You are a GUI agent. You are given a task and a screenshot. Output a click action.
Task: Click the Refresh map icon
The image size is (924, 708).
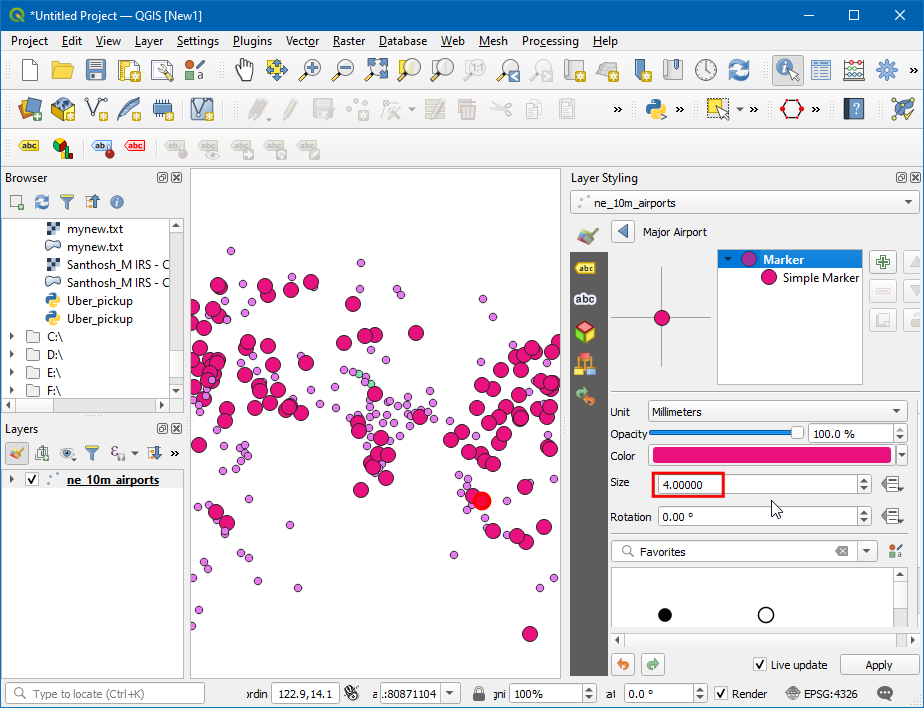point(739,70)
